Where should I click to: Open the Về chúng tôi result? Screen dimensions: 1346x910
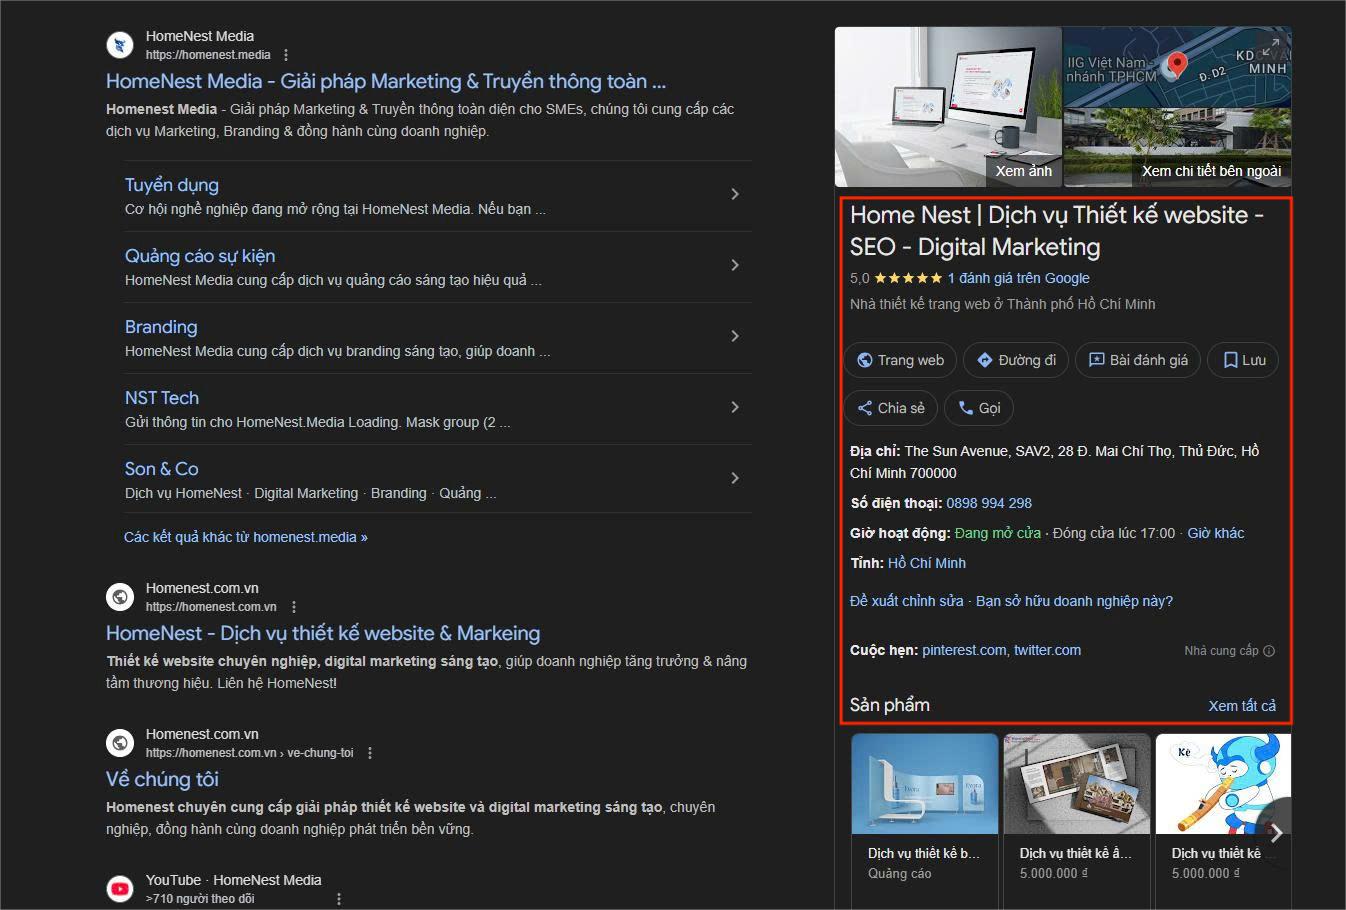[x=162, y=779]
